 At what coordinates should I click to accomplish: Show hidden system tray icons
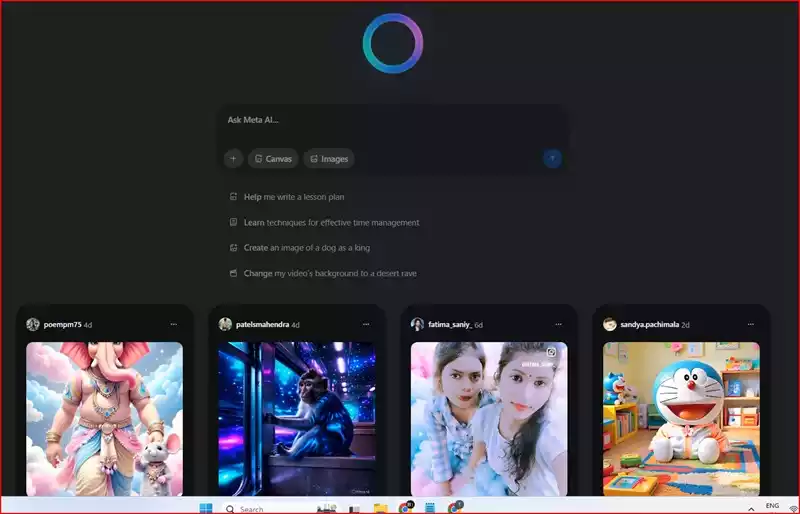[x=751, y=509]
